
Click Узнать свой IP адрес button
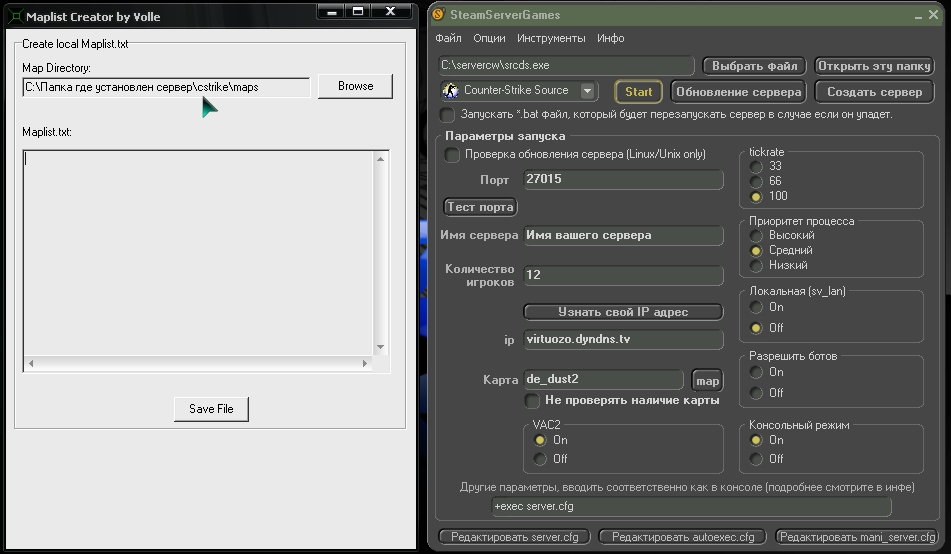(623, 312)
